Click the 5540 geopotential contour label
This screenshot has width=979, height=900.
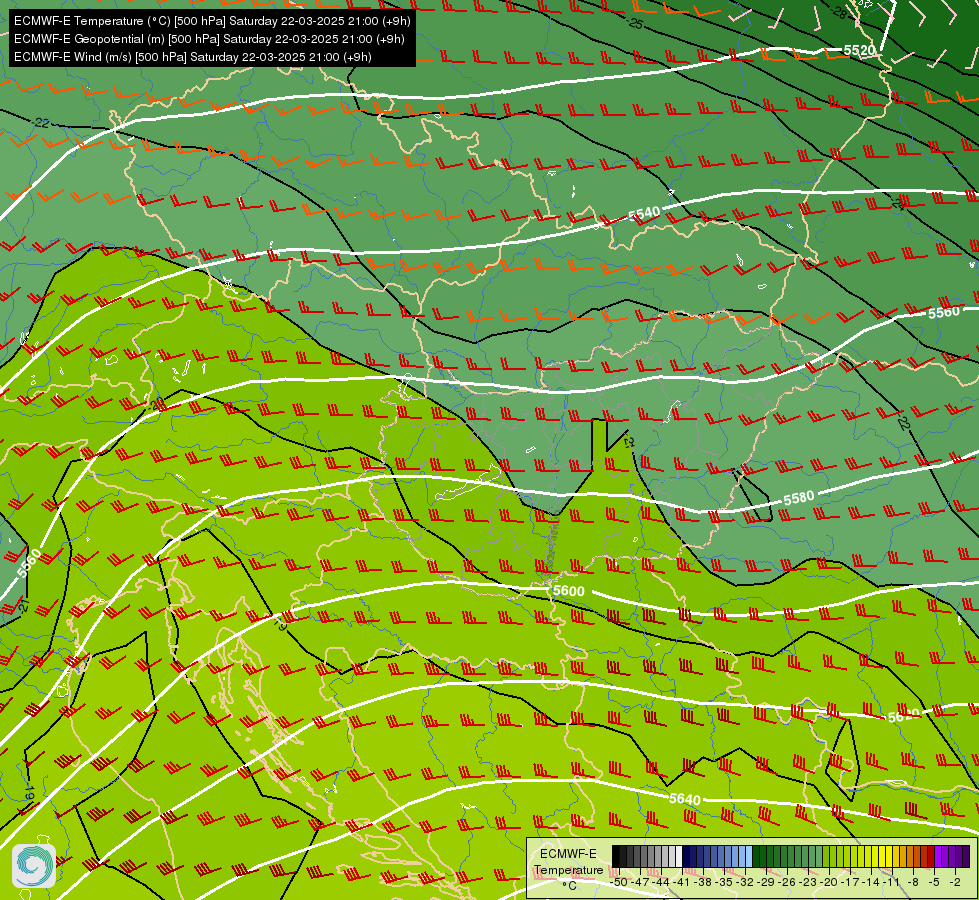[x=644, y=214]
